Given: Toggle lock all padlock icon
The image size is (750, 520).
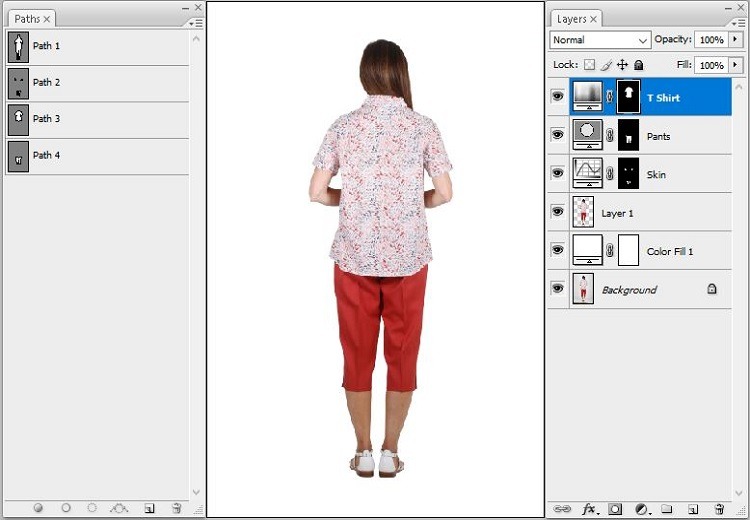Looking at the screenshot, I should 639,65.
